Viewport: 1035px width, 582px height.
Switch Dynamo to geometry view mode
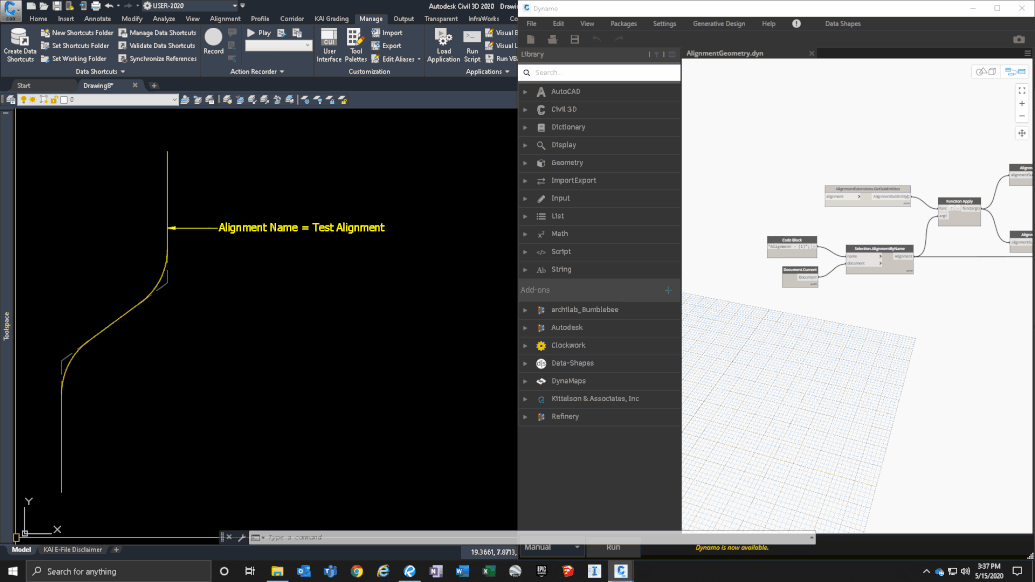[x=985, y=72]
